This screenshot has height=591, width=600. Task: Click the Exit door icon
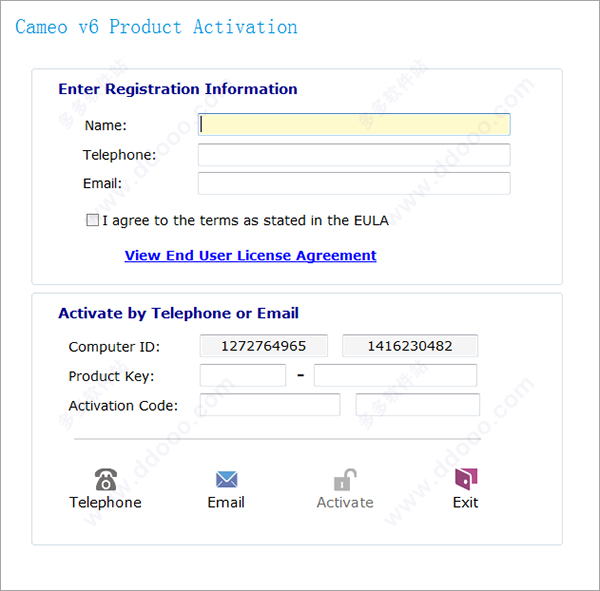coord(466,479)
